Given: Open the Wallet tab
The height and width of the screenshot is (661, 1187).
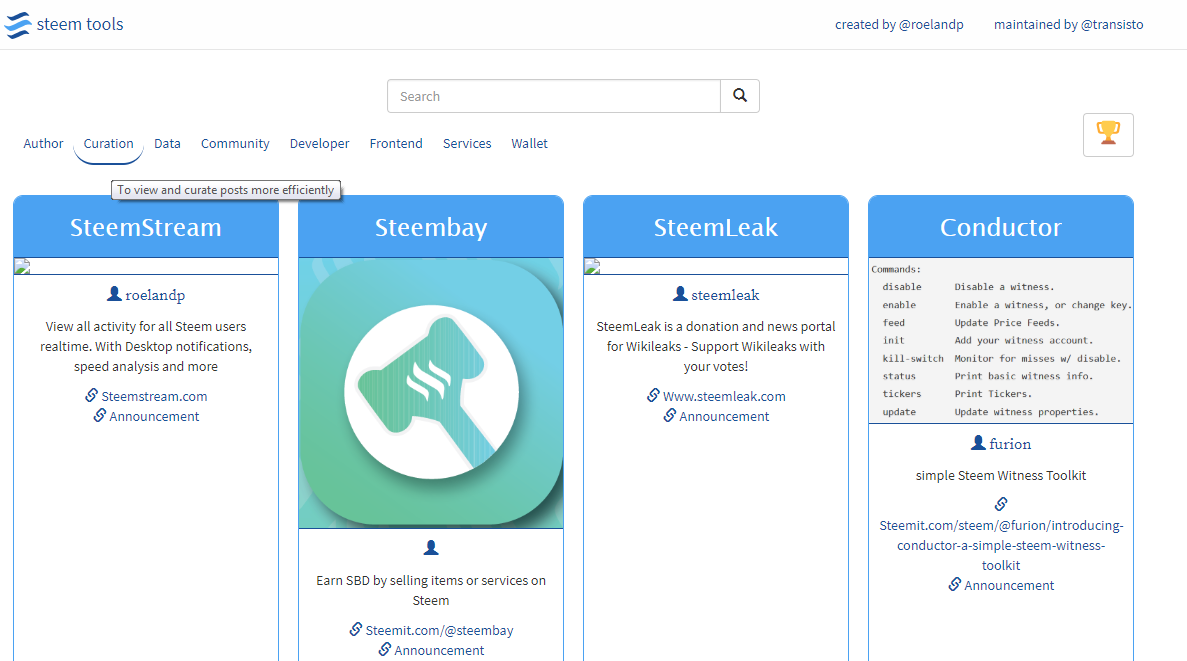Looking at the screenshot, I should pos(529,144).
